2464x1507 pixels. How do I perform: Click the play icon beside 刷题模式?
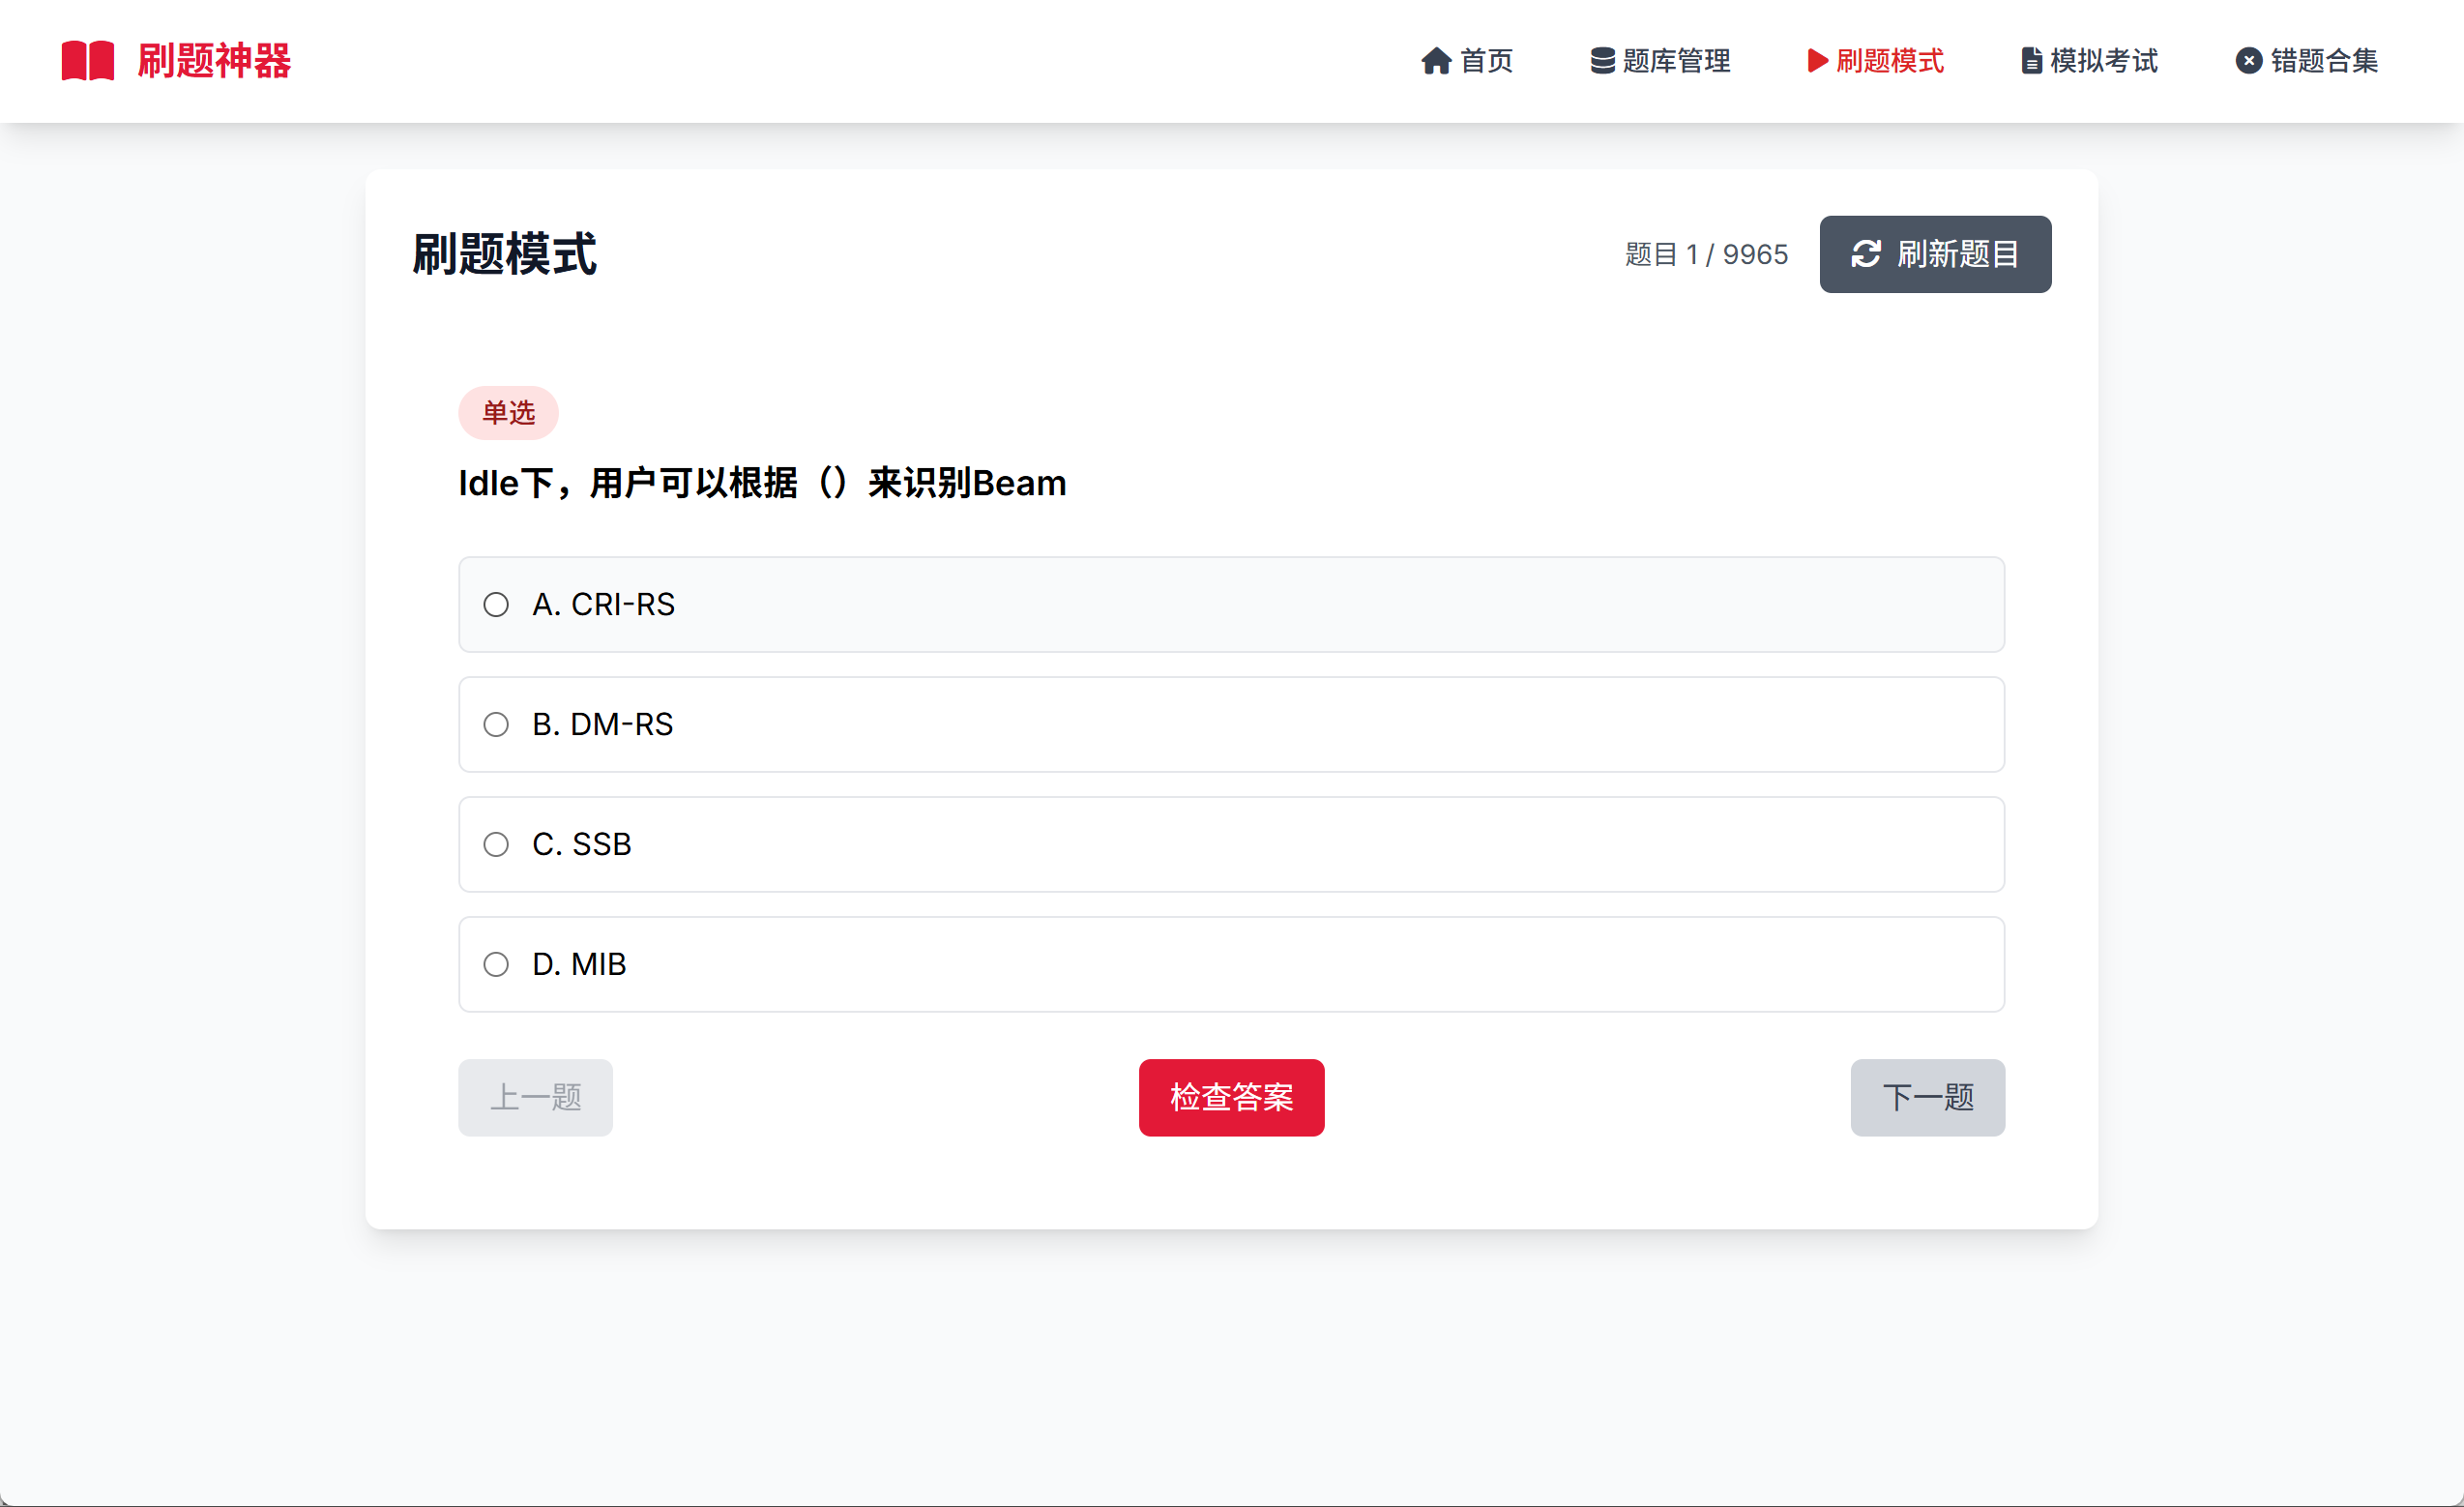click(1817, 61)
